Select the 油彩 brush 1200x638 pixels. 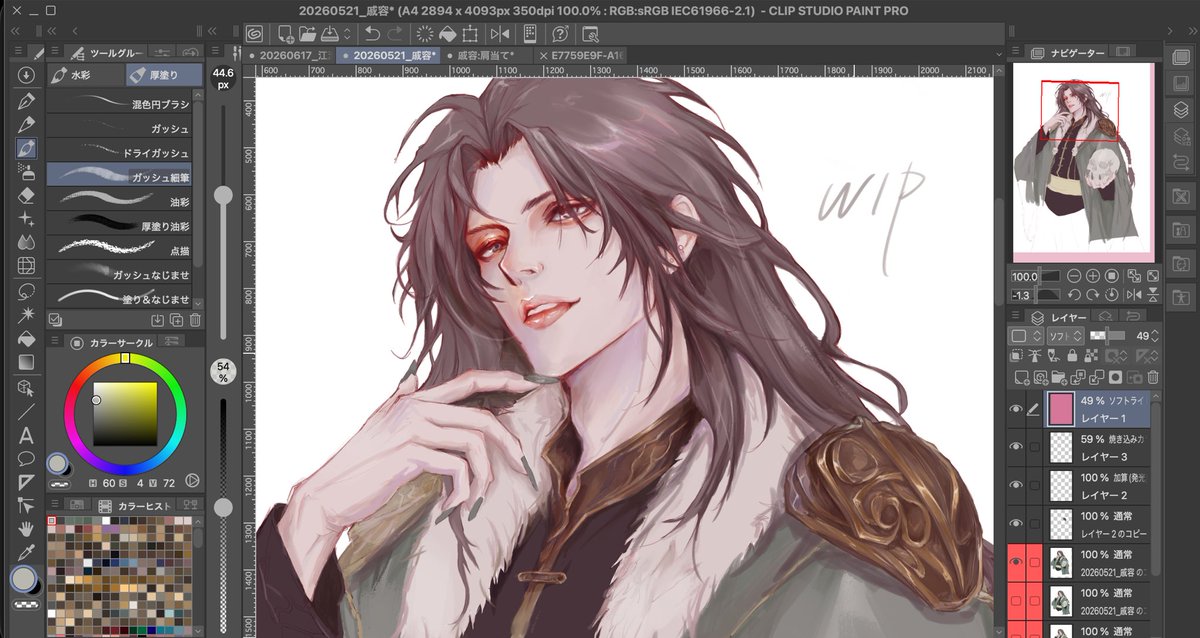coord(120,201)
